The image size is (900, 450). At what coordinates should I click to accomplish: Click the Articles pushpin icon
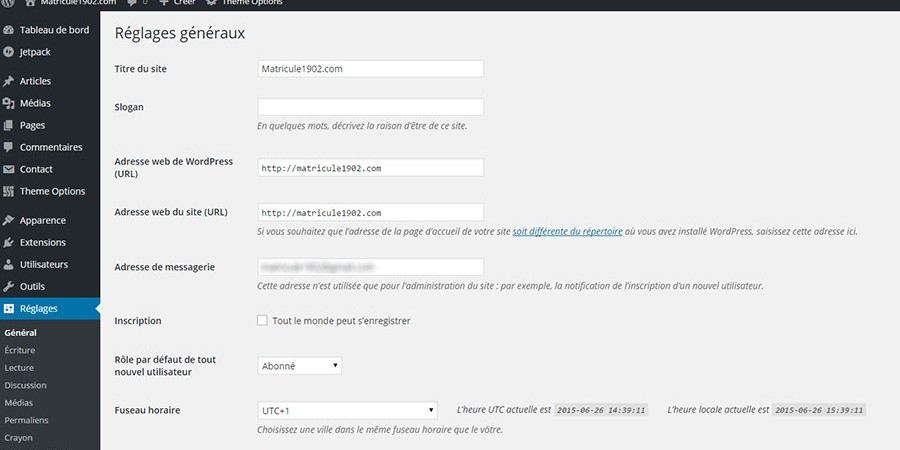coord(8,81)
